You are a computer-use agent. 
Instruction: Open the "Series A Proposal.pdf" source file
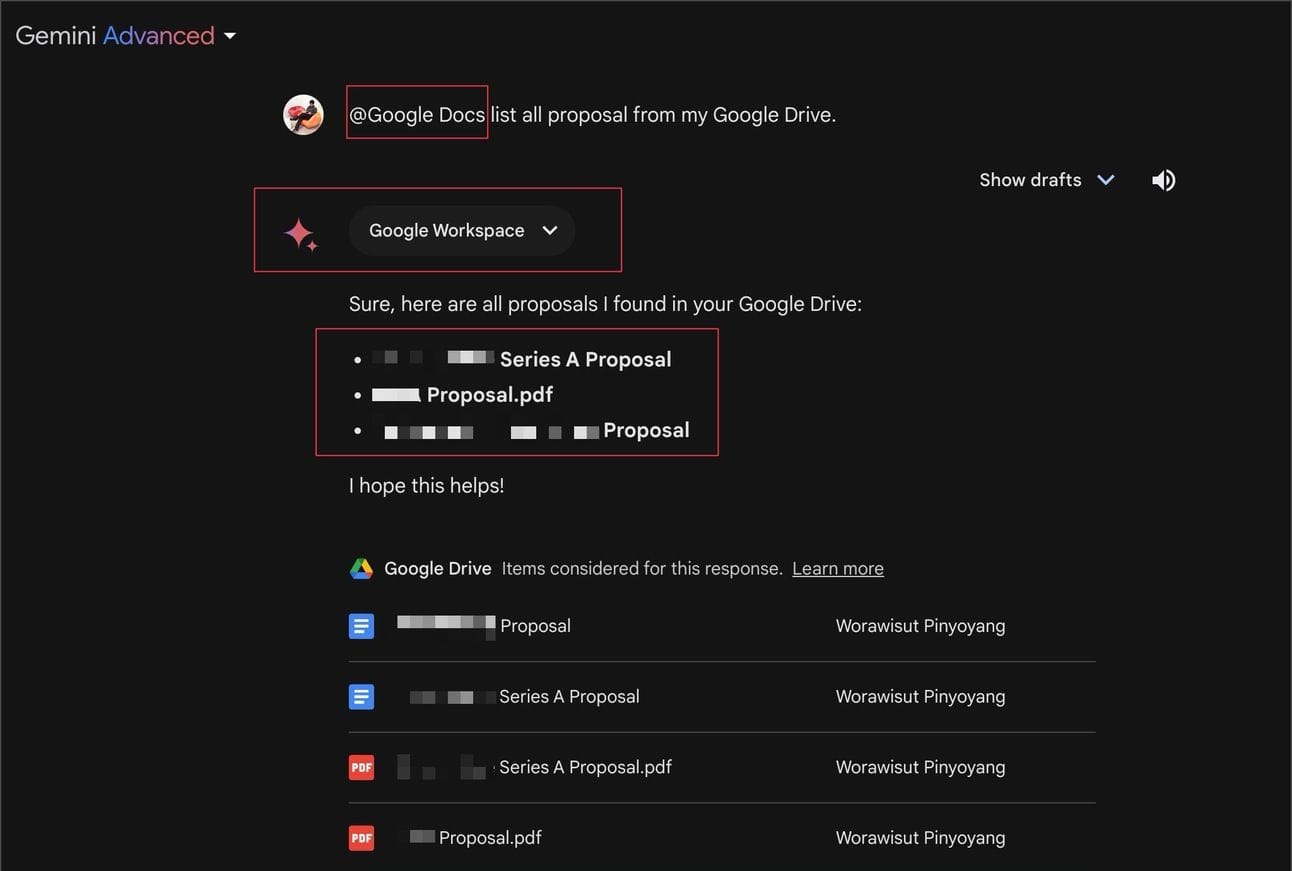point(534,767)
